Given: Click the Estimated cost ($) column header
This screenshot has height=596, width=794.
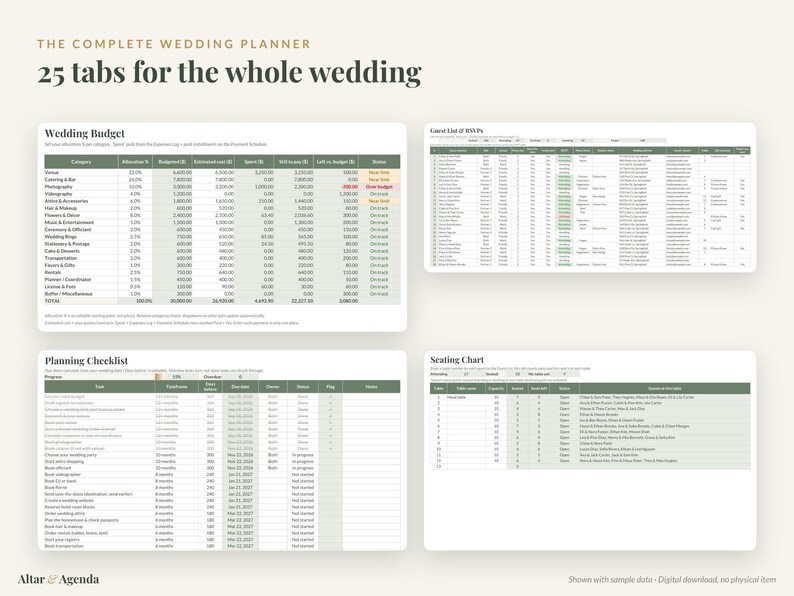Looking at the screenshot, I should point(213,162).
